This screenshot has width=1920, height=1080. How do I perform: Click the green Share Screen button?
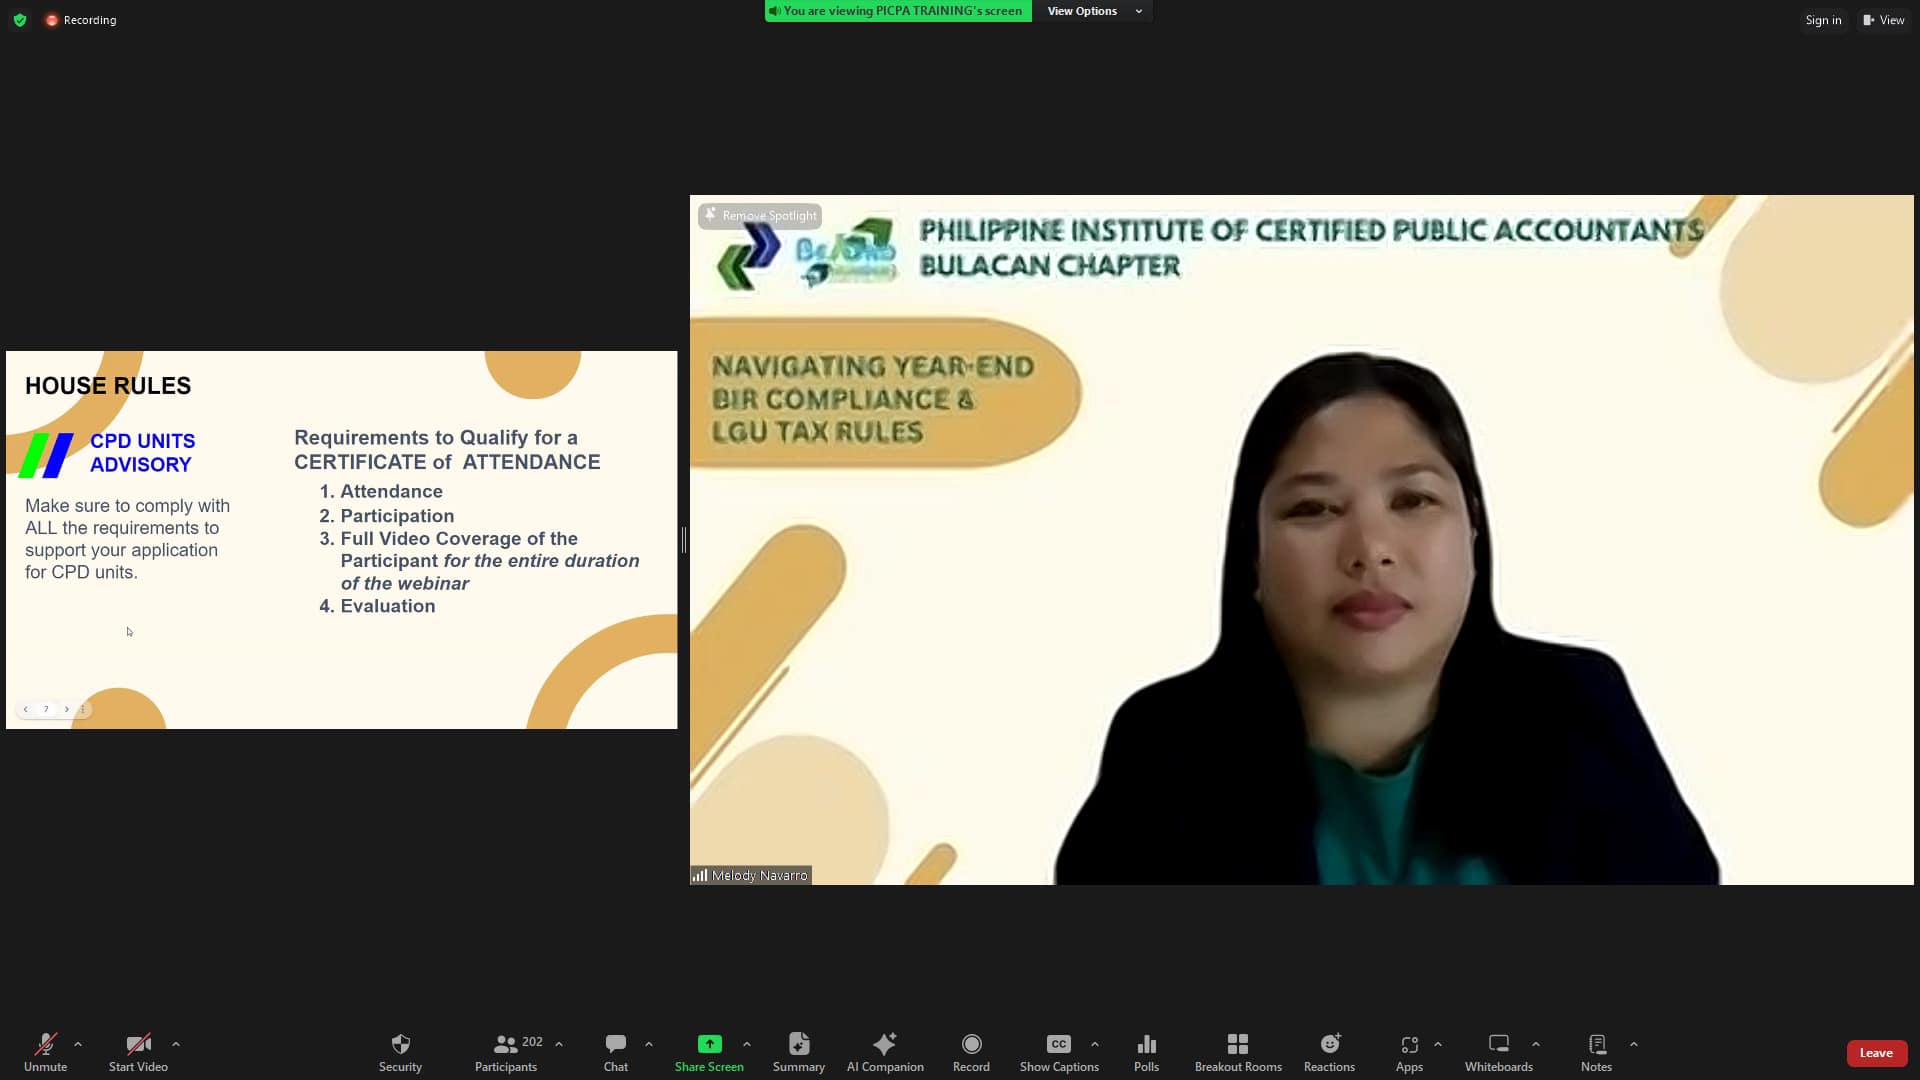point(709,1052)
